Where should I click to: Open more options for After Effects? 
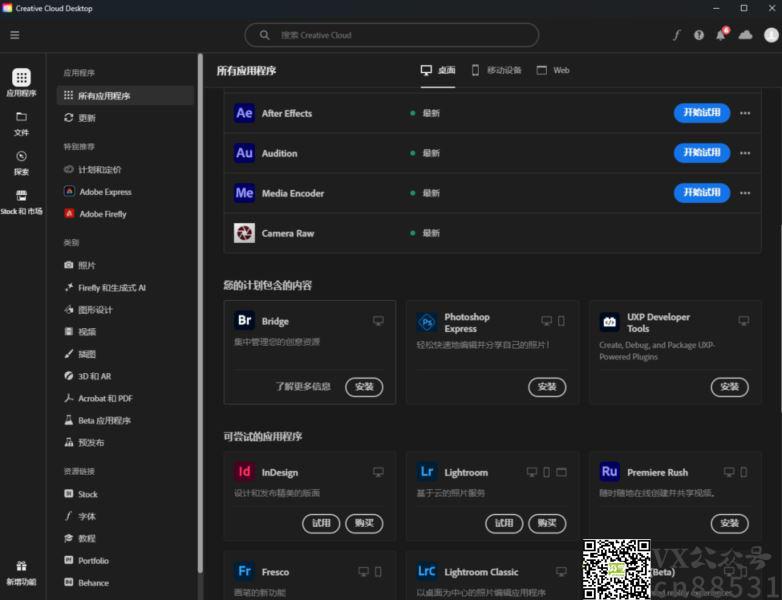click(x=745, y=113)
